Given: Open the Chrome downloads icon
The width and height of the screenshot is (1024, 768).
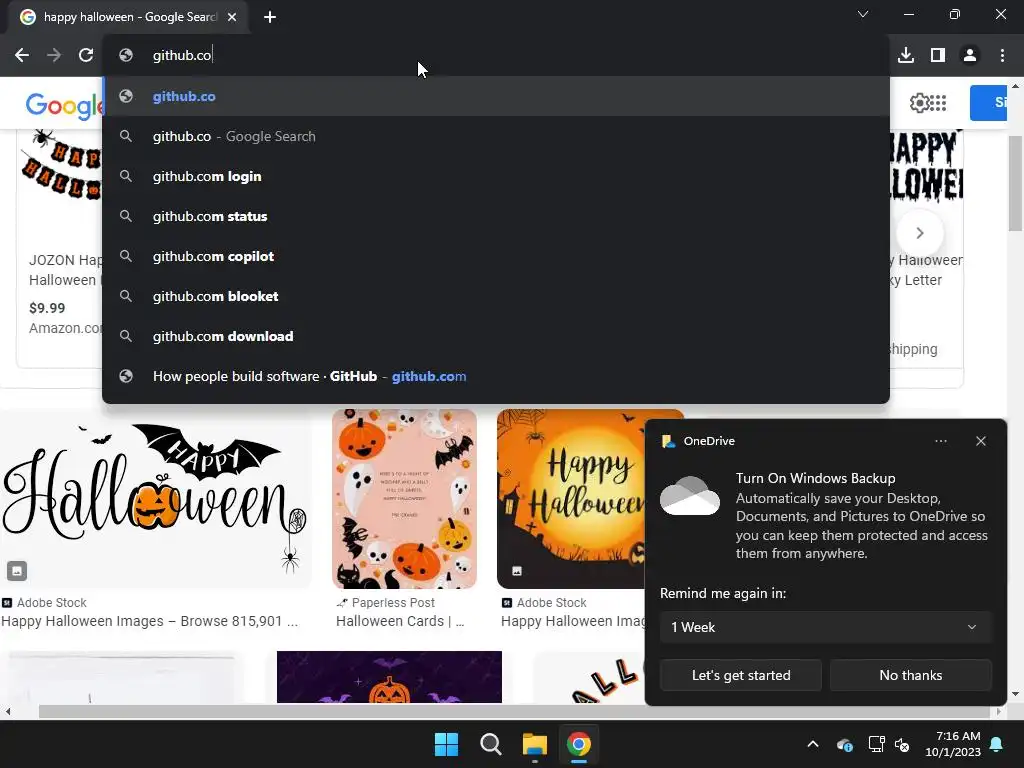Looking at the screenshot, I should pos(906,56).
